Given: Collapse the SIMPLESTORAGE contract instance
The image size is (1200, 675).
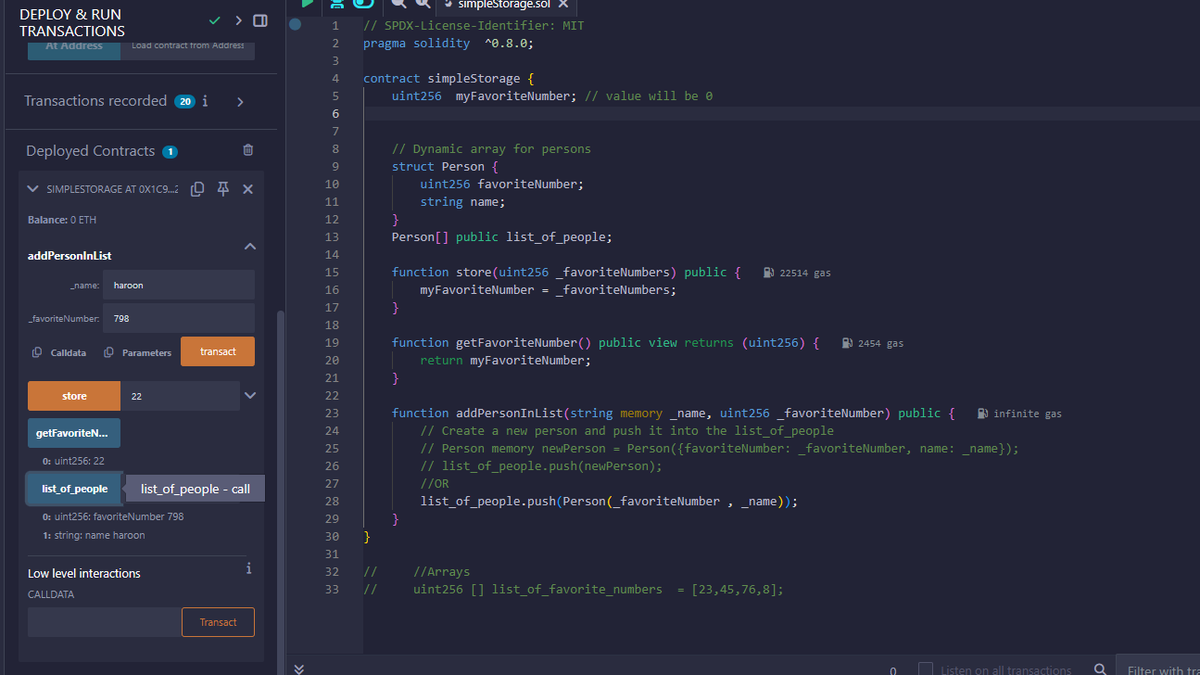Looking at the screenshot, I should coord(33,189).
